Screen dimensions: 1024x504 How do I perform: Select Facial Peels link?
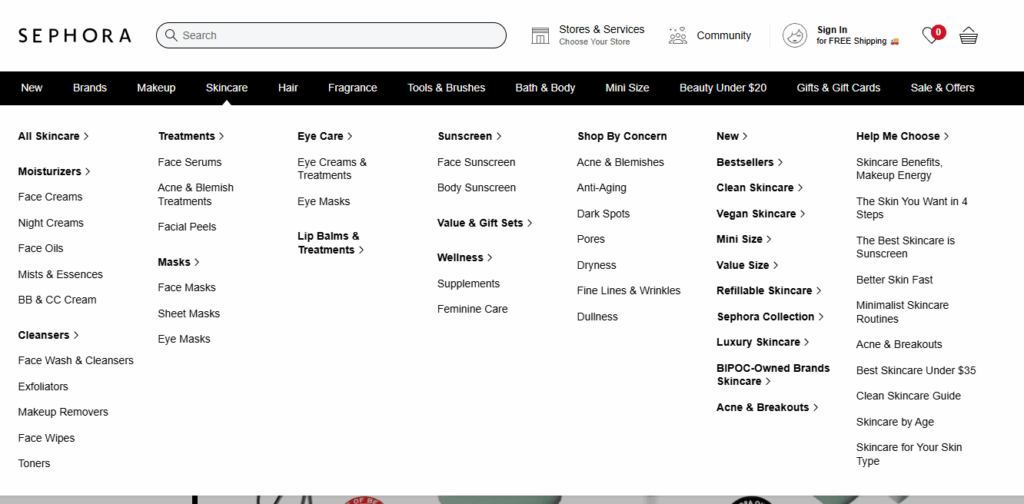tap(187, 227)
